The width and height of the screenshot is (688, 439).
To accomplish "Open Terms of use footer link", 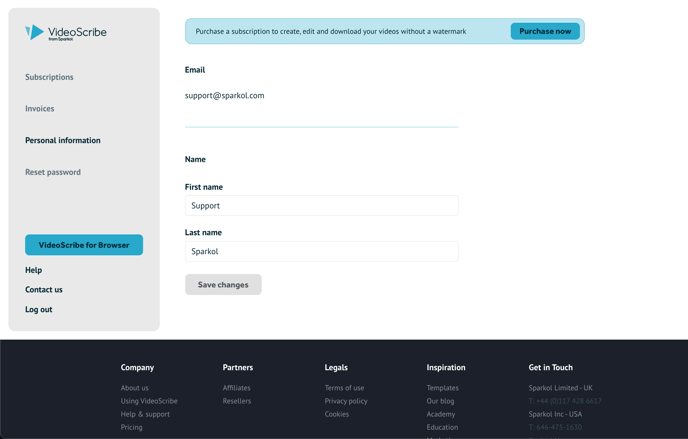I will [344, 388].
